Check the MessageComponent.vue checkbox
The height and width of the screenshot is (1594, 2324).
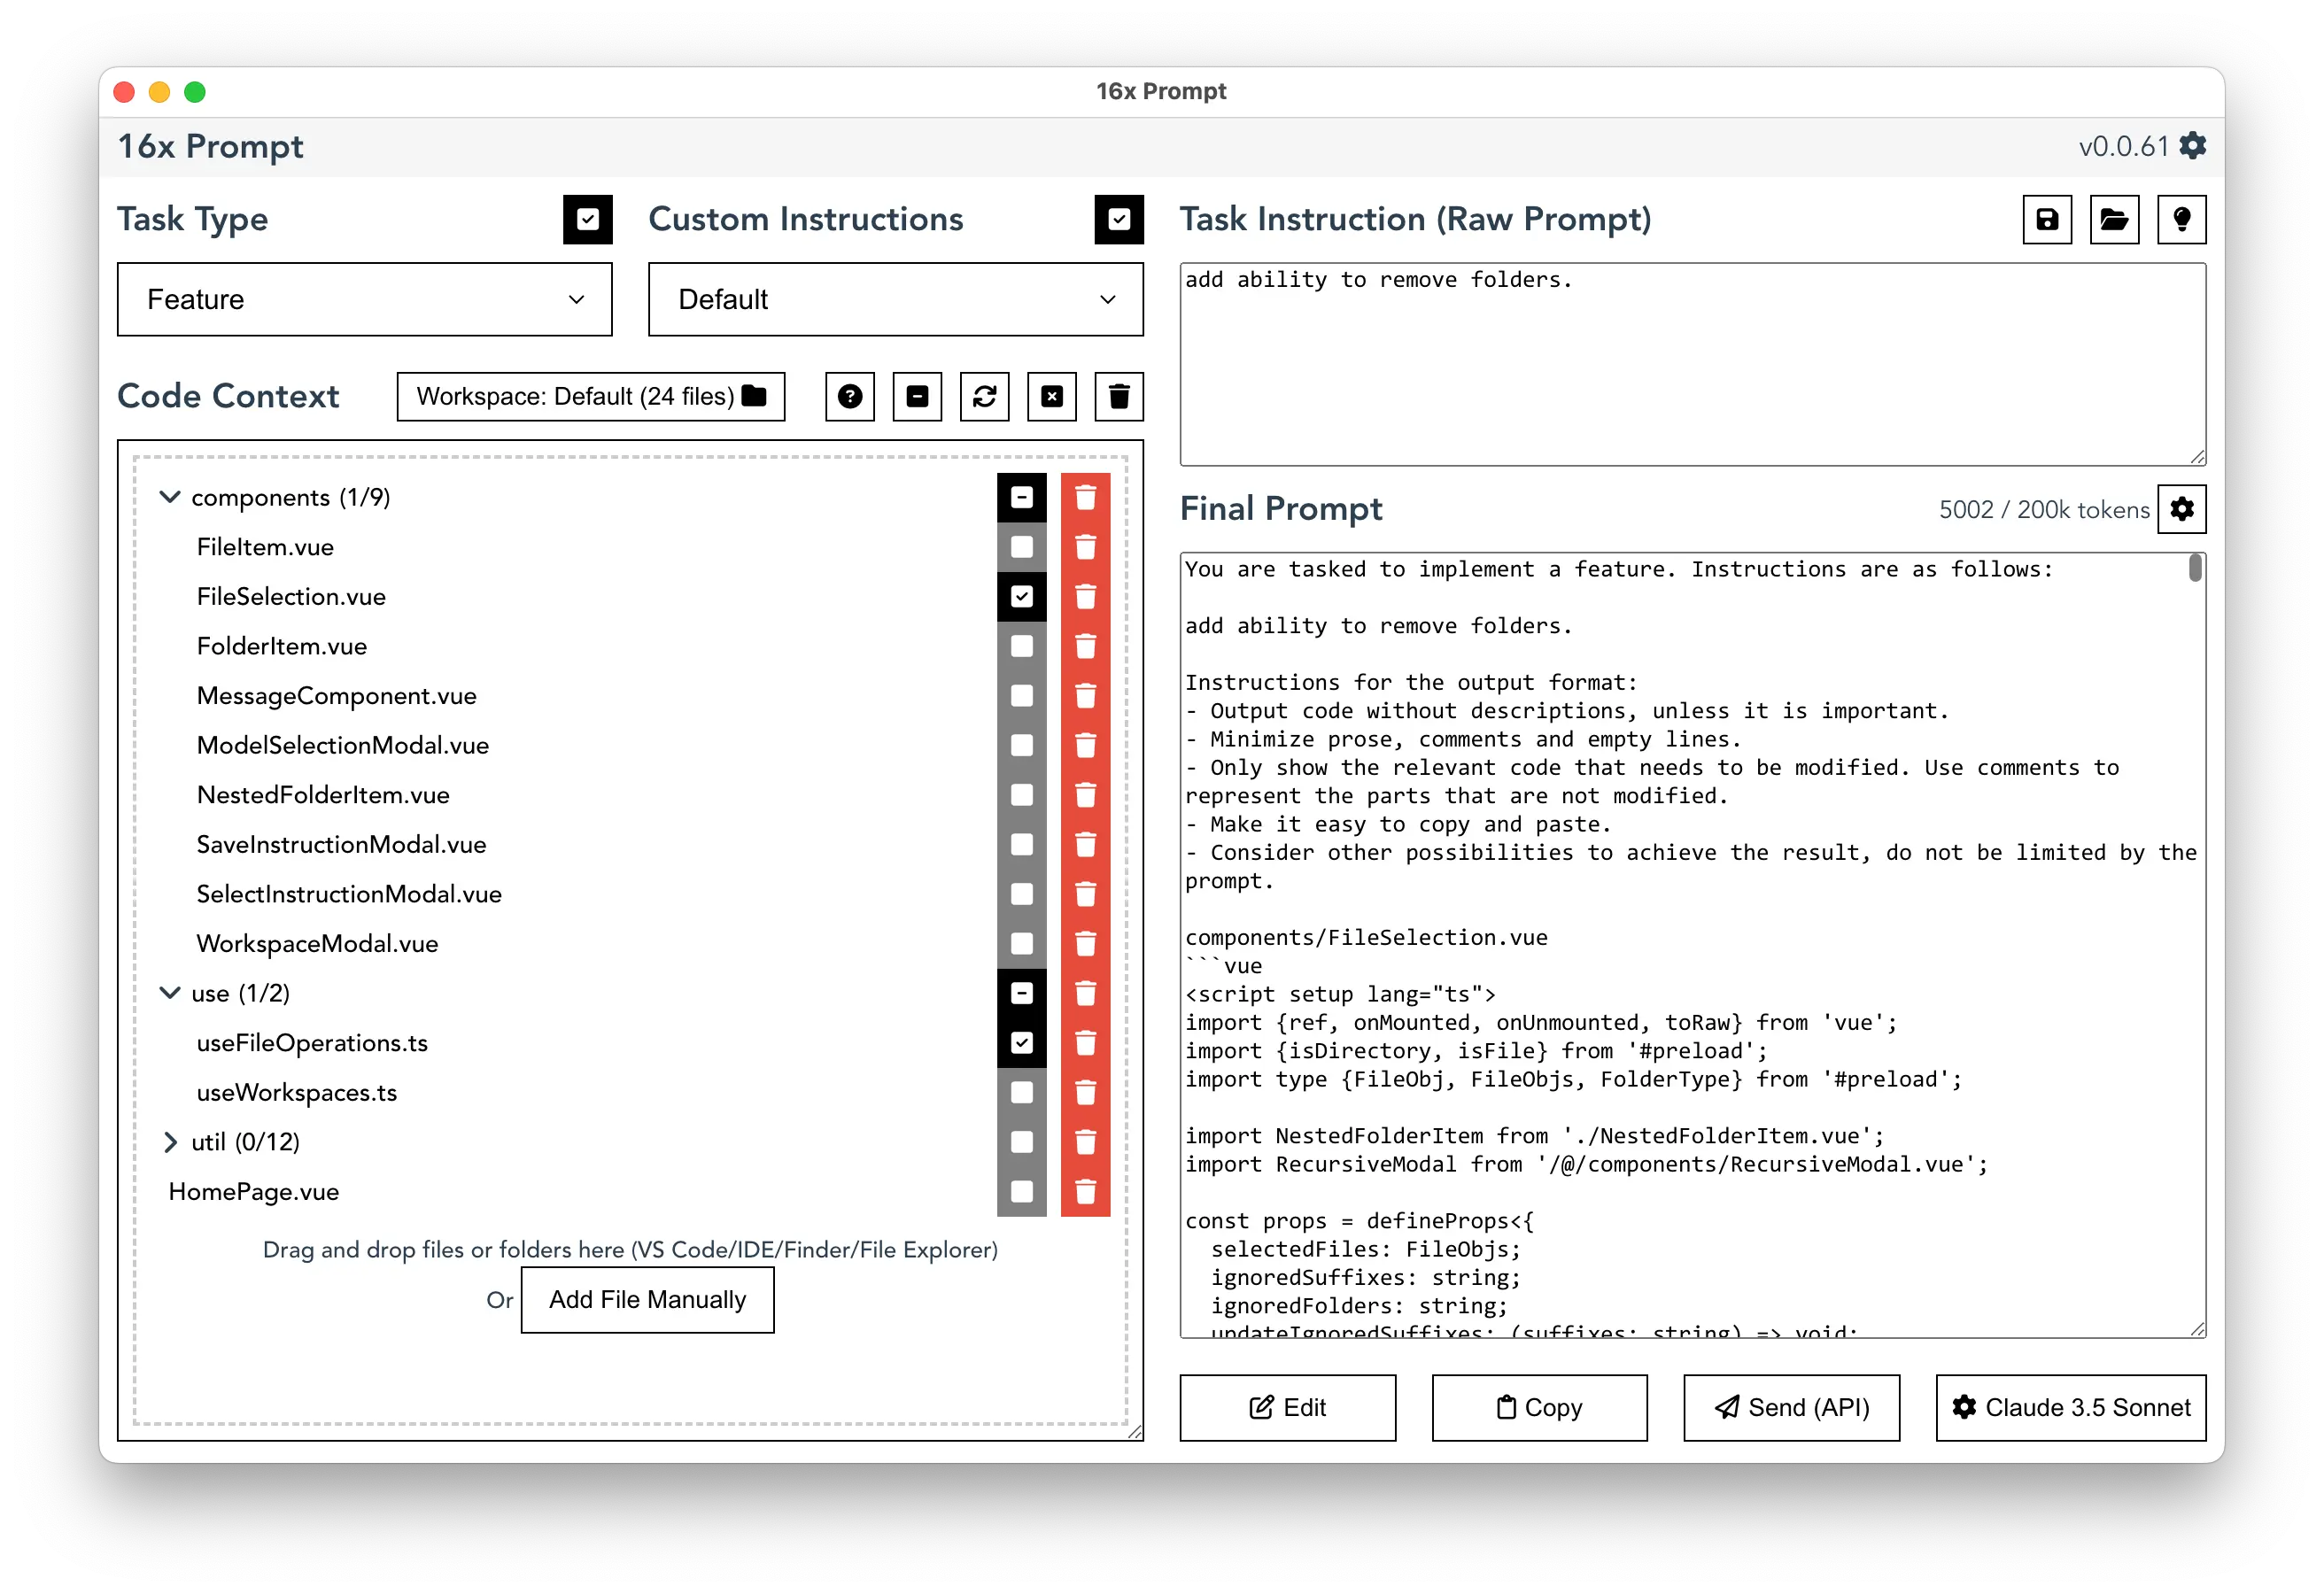coord(1021,696)
